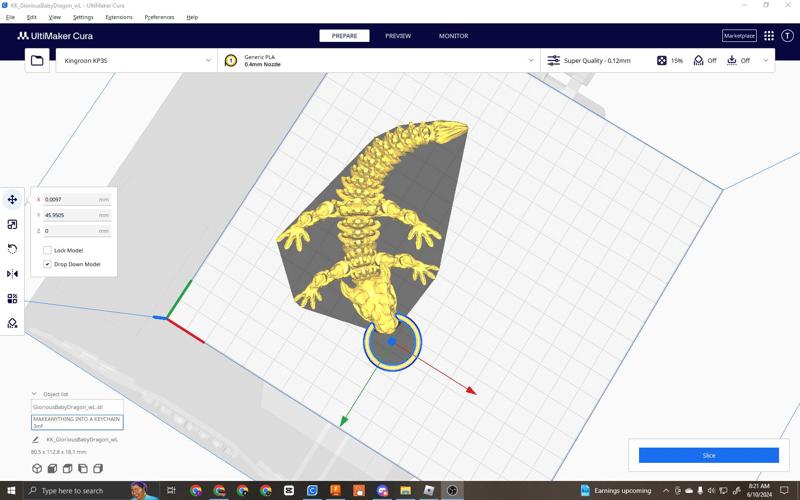Click the support Off icon
This screenshot has height=500, width=800.
[x=698, y=61]
